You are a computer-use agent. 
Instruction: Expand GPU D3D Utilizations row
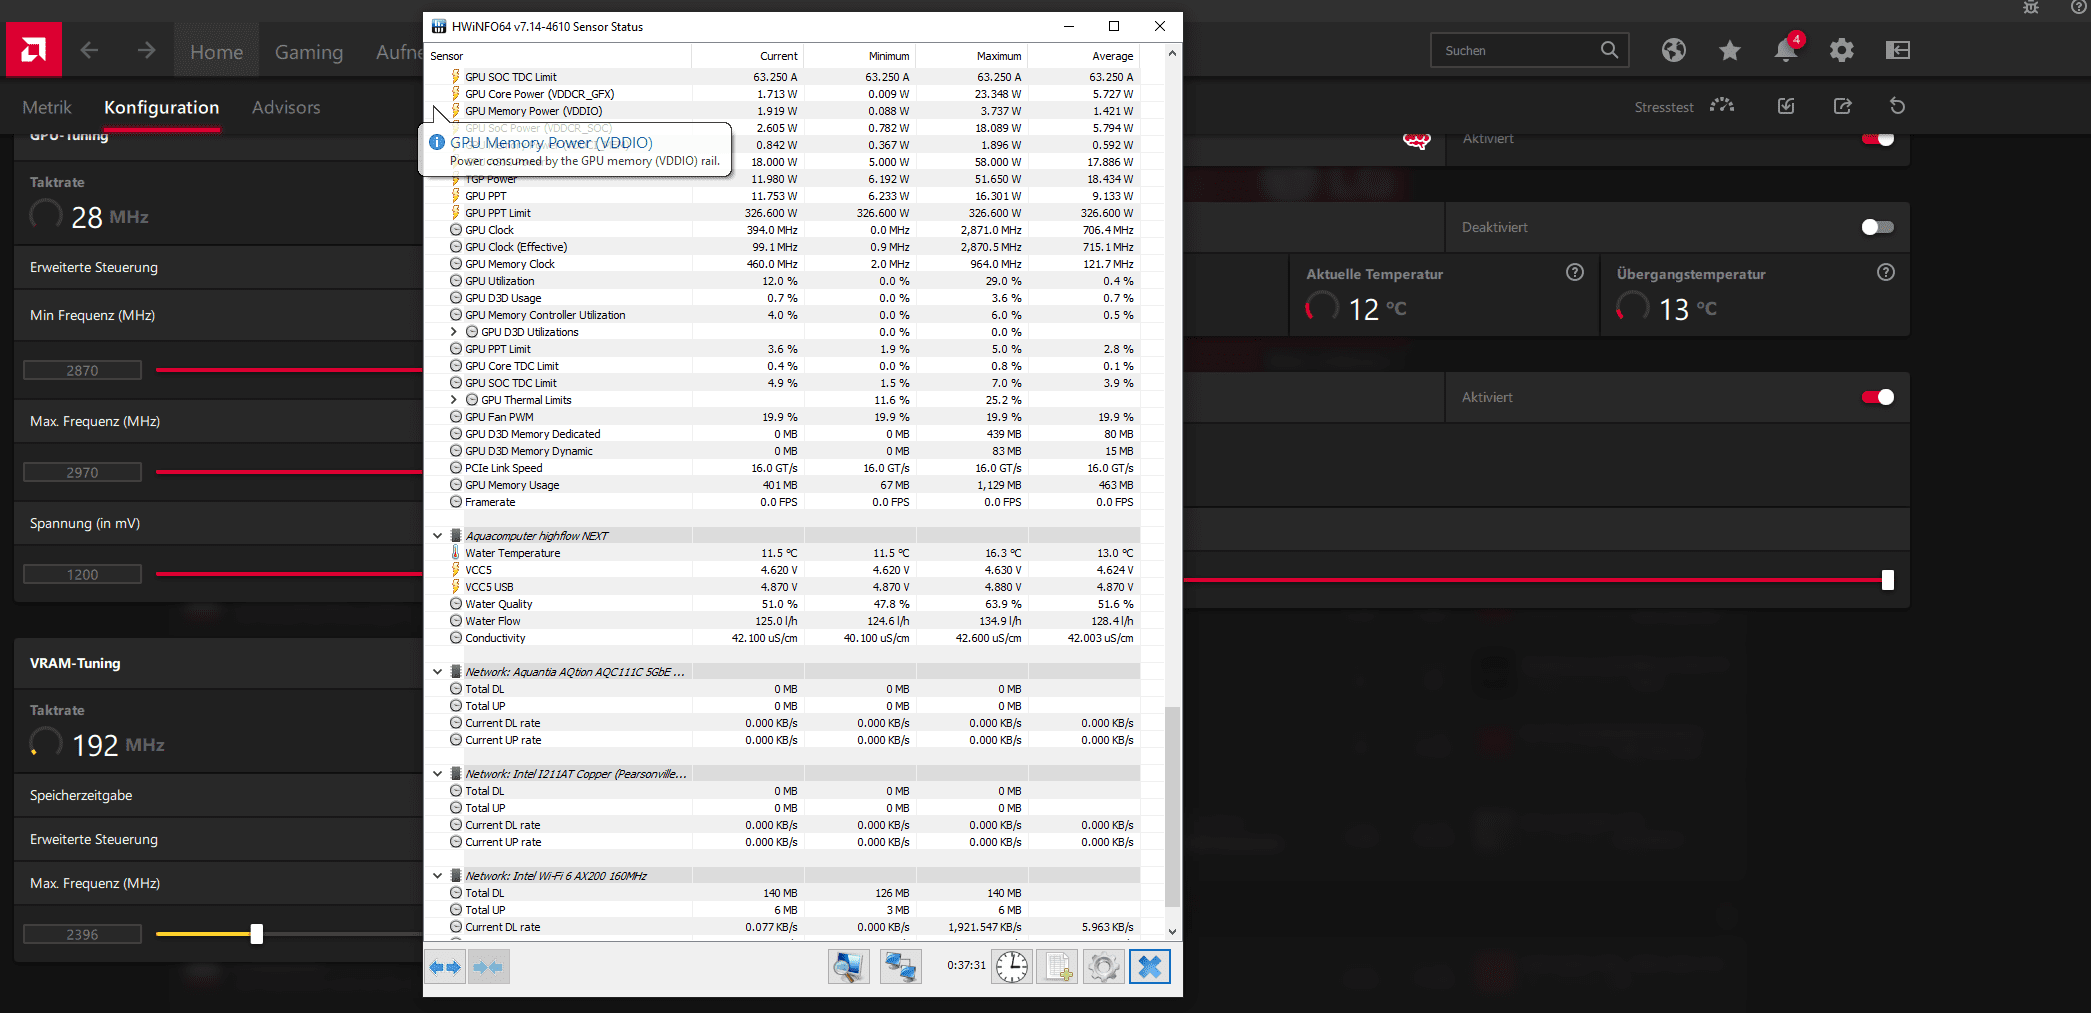tap(453, 332)
